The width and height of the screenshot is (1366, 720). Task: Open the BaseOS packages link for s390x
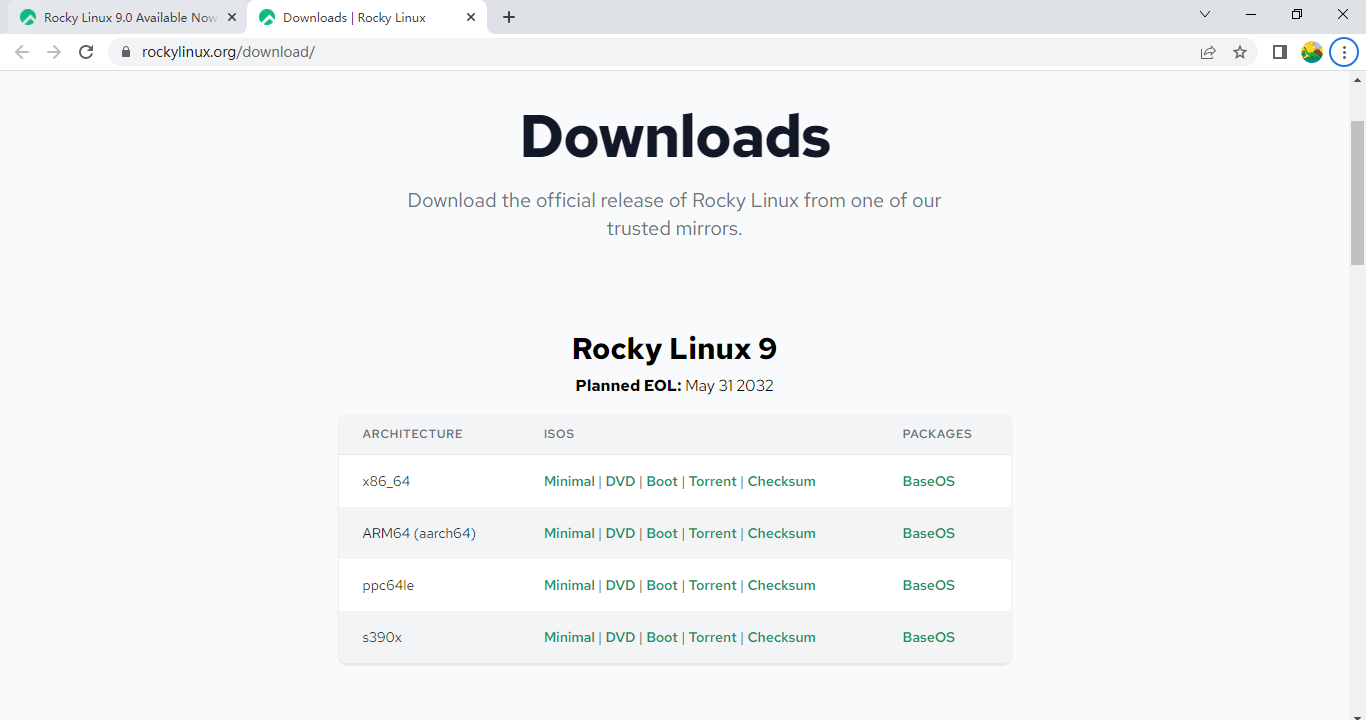(928, 637)
